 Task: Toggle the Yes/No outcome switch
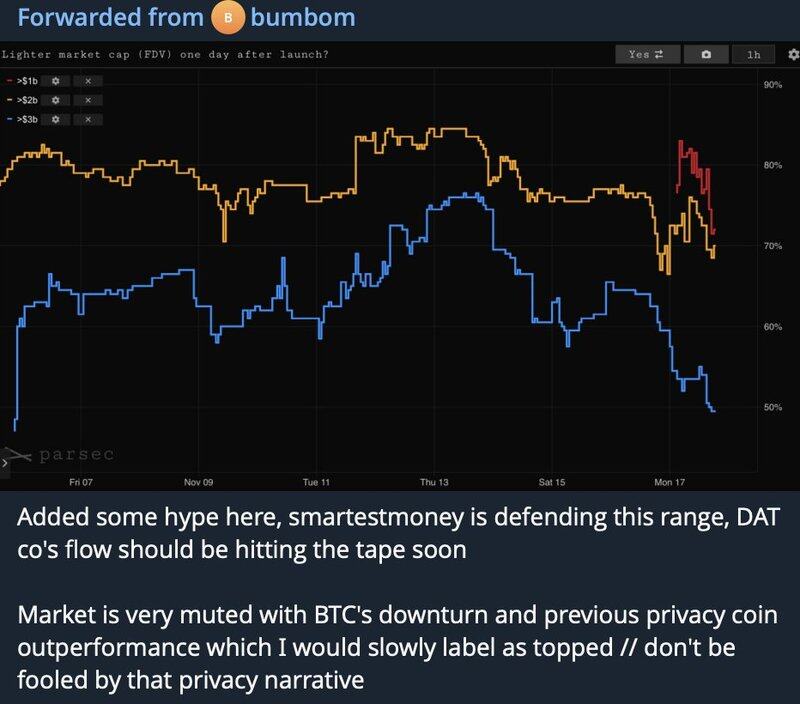648,55
